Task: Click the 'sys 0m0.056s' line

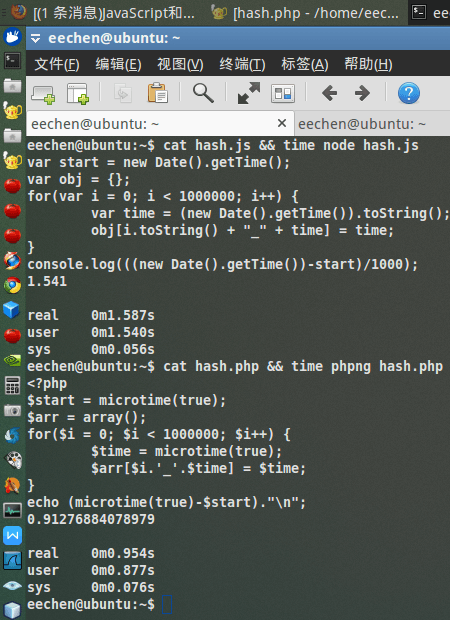Action: click(91, 349)
